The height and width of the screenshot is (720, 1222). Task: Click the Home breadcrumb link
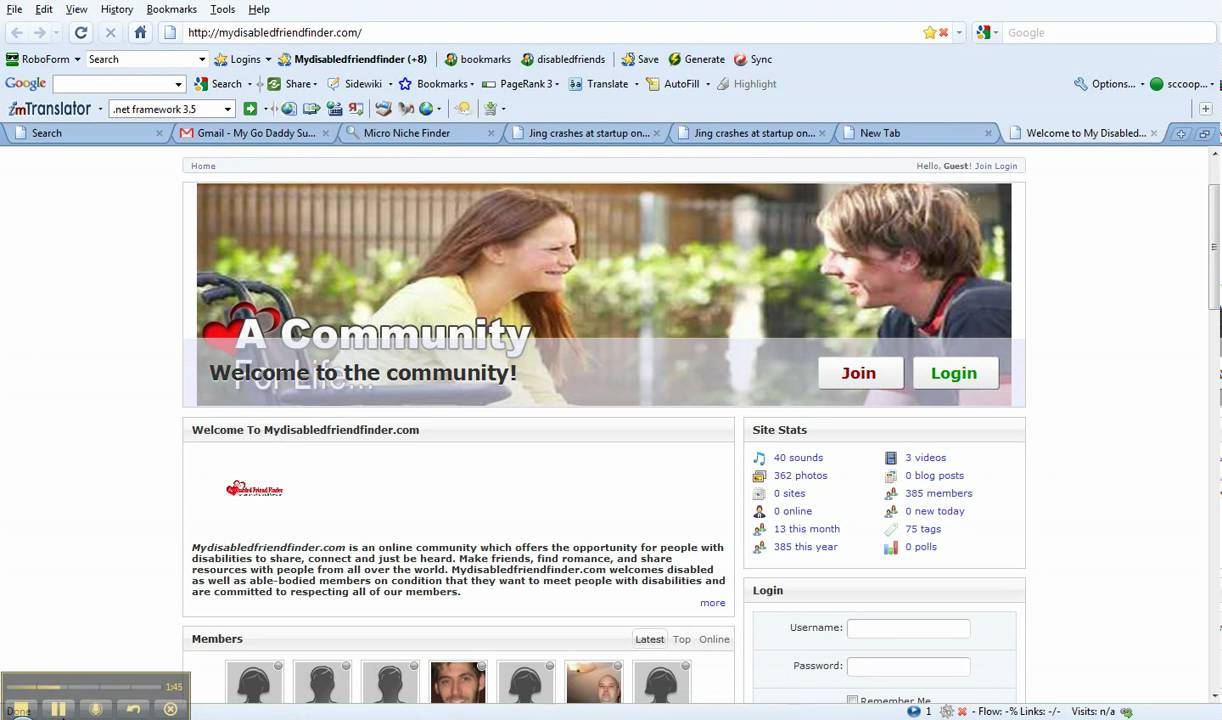click(203, 166)
